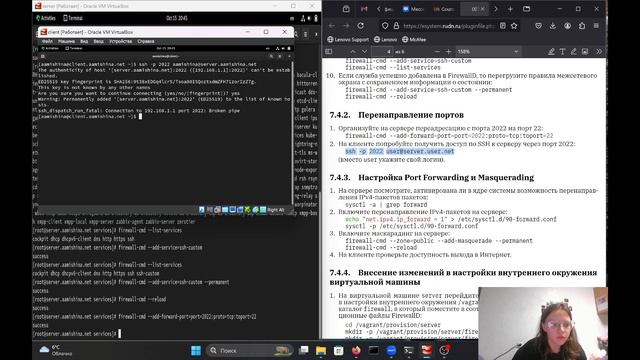Click Activities in server VM top bar
Viewport: 640px width, 360px height.
46,18
